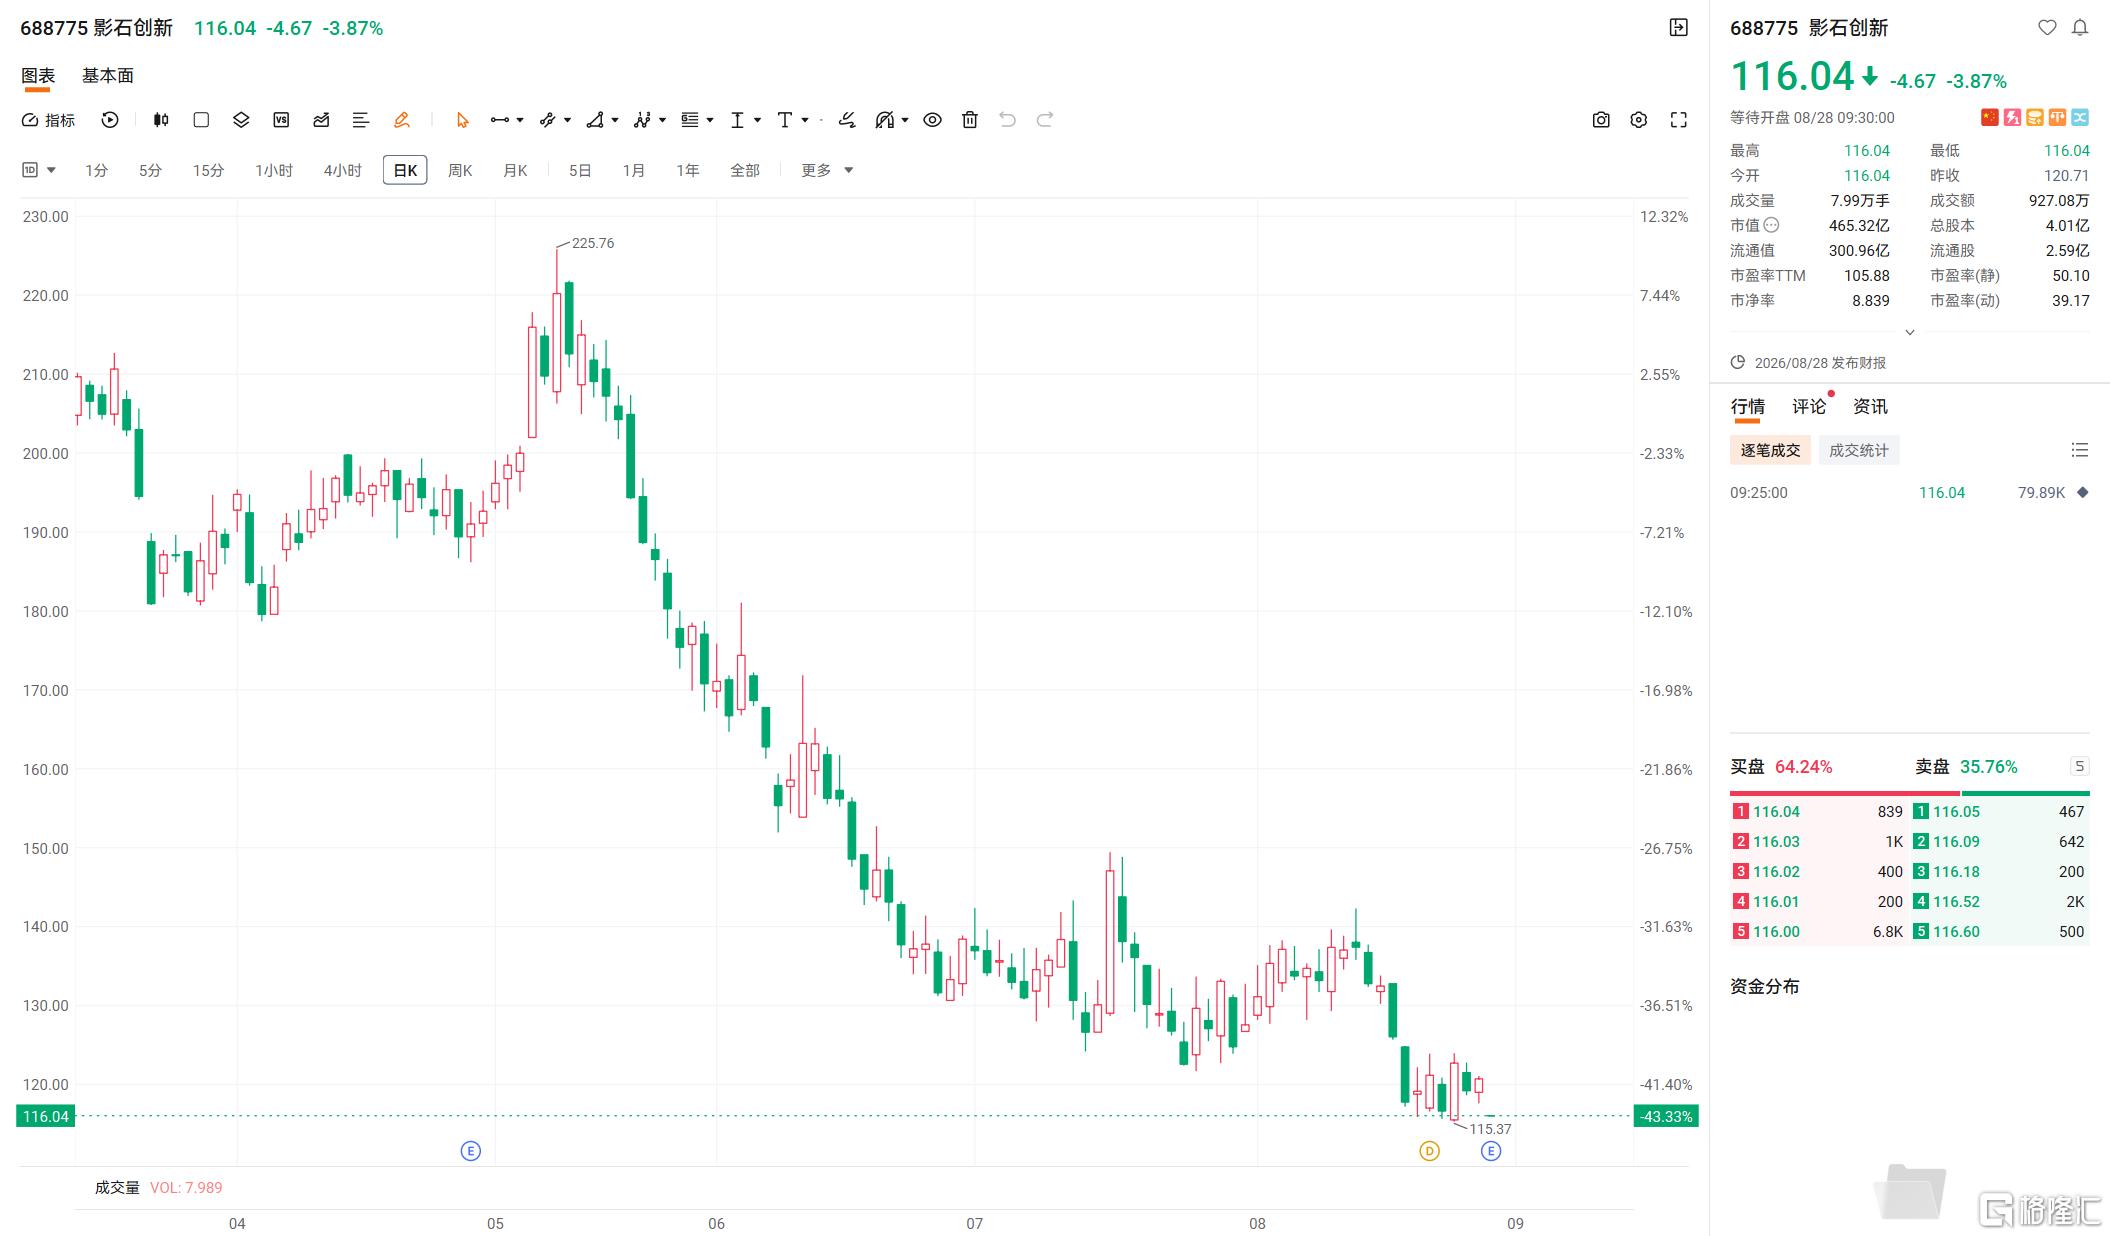The image size is (2110, 1236).
Task: Enter fullscreen chart mode
Action: (1679, 120)
